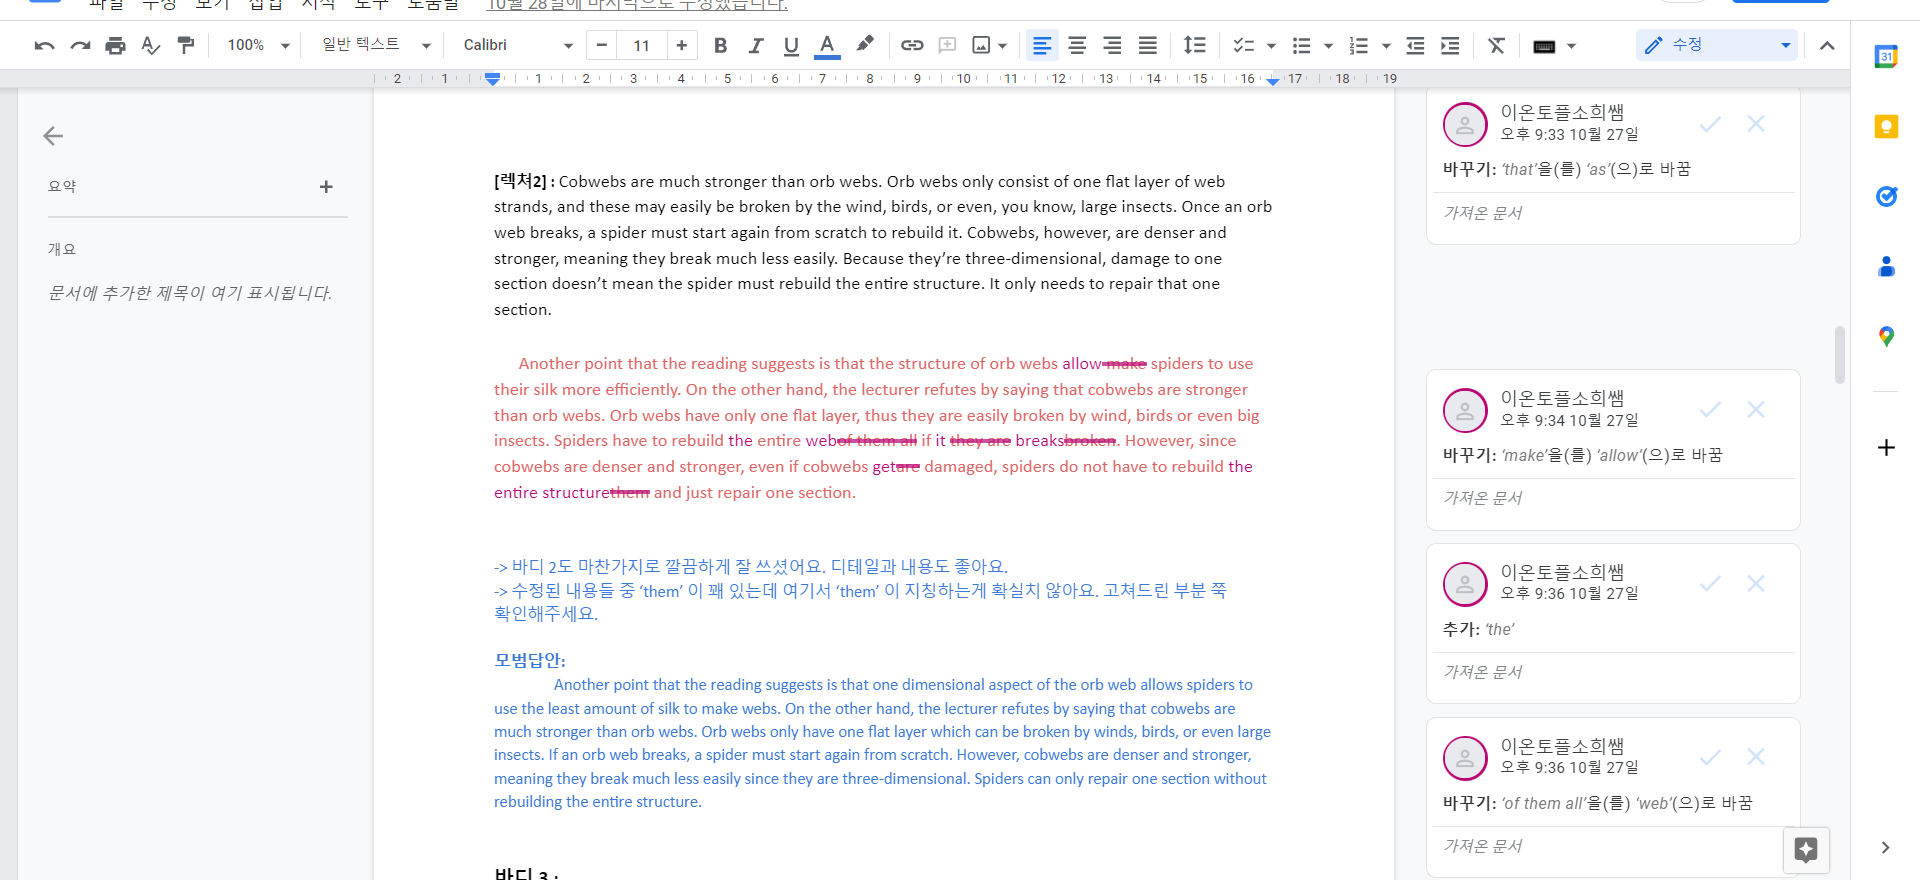Reject the 'make' to 'allow' suggestion

coord(1755,410)
